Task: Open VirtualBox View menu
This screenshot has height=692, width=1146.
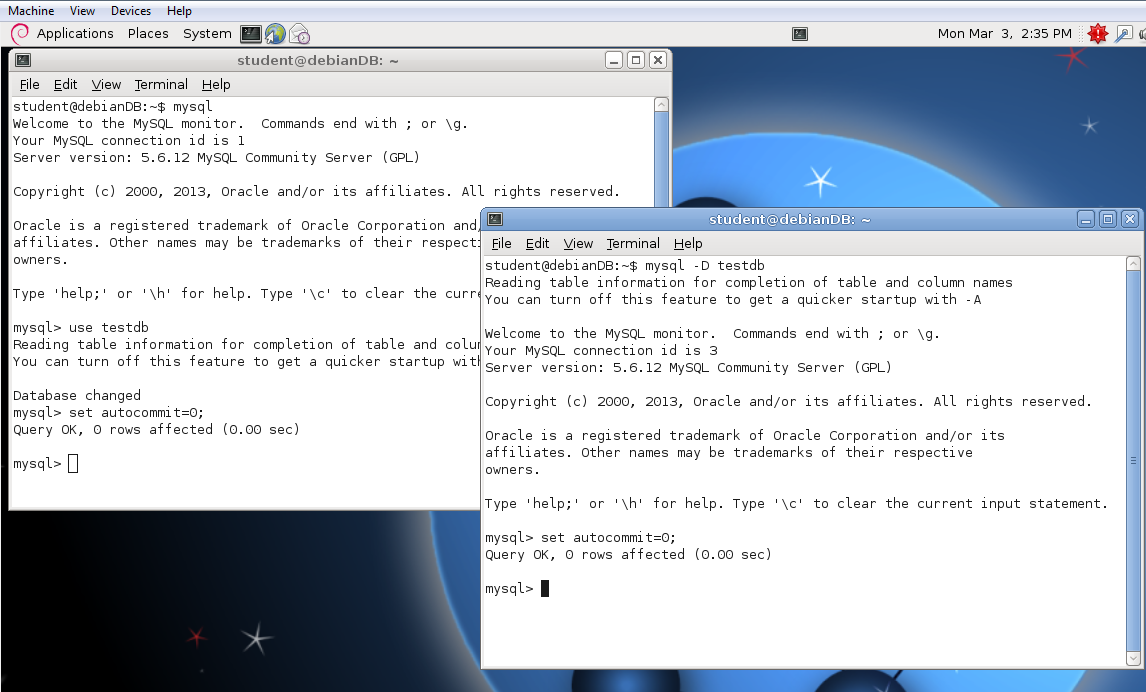Action: tap(82, 11)
